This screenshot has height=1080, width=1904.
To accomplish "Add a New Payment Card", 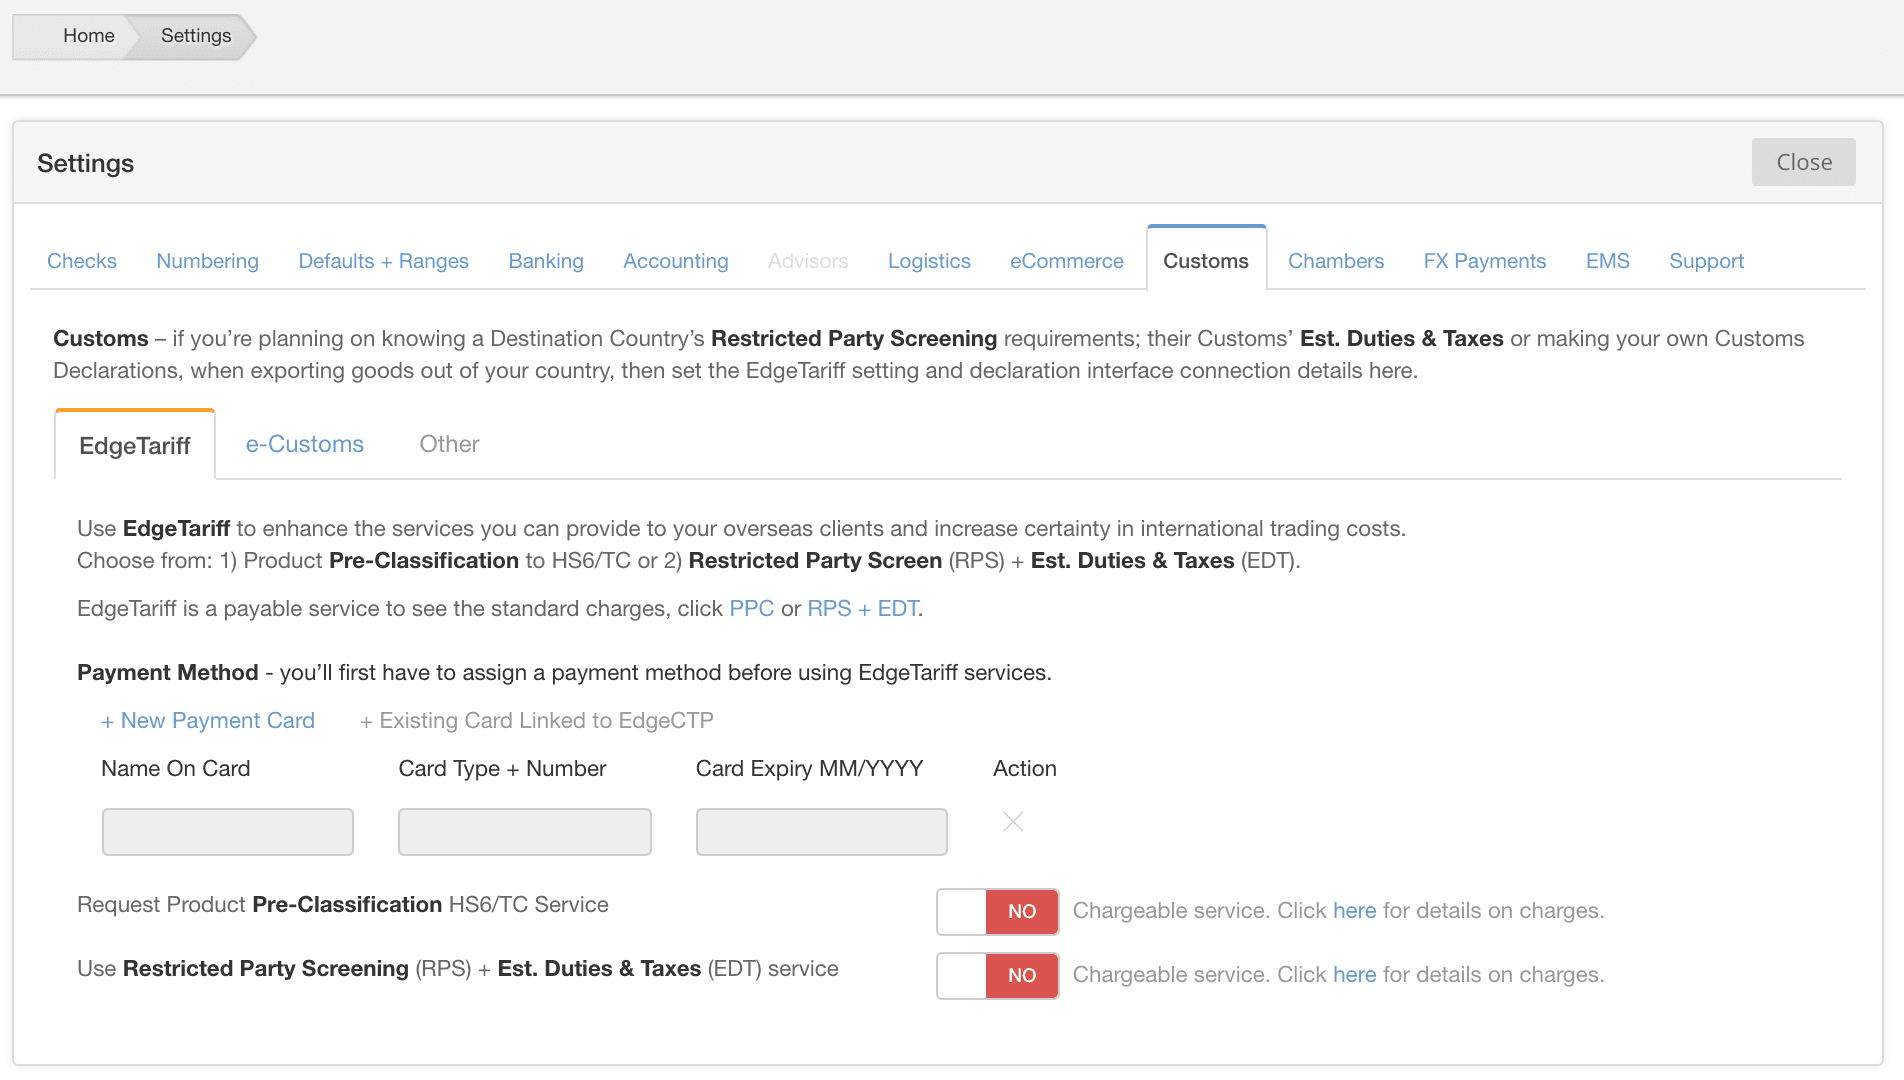I will point(208,720).
